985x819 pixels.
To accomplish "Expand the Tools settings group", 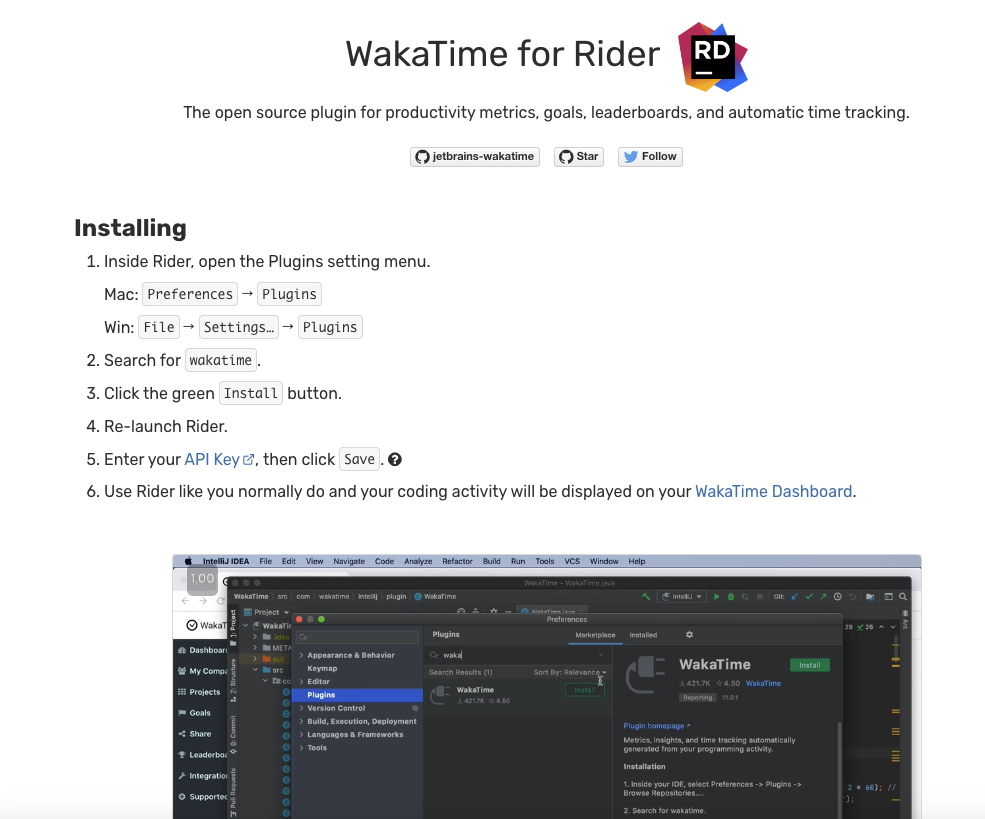I will point(302,747).
